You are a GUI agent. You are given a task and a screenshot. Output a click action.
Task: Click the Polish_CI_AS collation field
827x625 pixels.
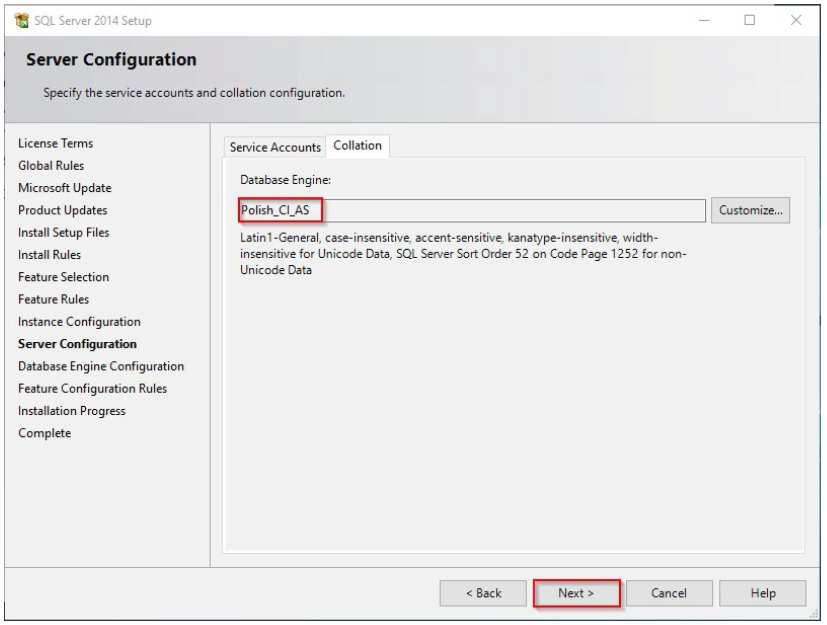pos(472,210)
